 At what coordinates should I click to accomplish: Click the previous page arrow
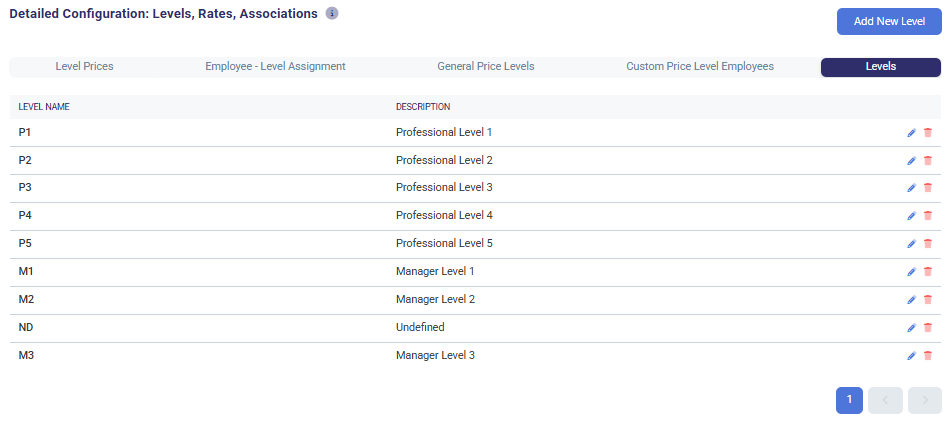(x=886, y=400)
